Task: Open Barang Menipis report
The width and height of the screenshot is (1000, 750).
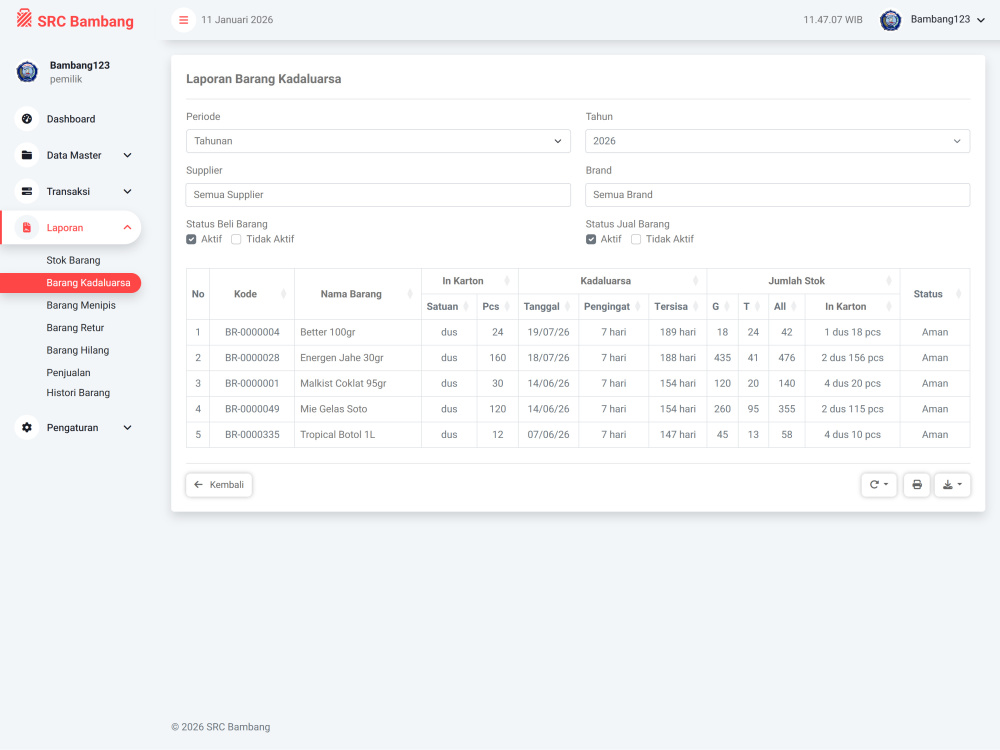Action: (x=81, y=305)
